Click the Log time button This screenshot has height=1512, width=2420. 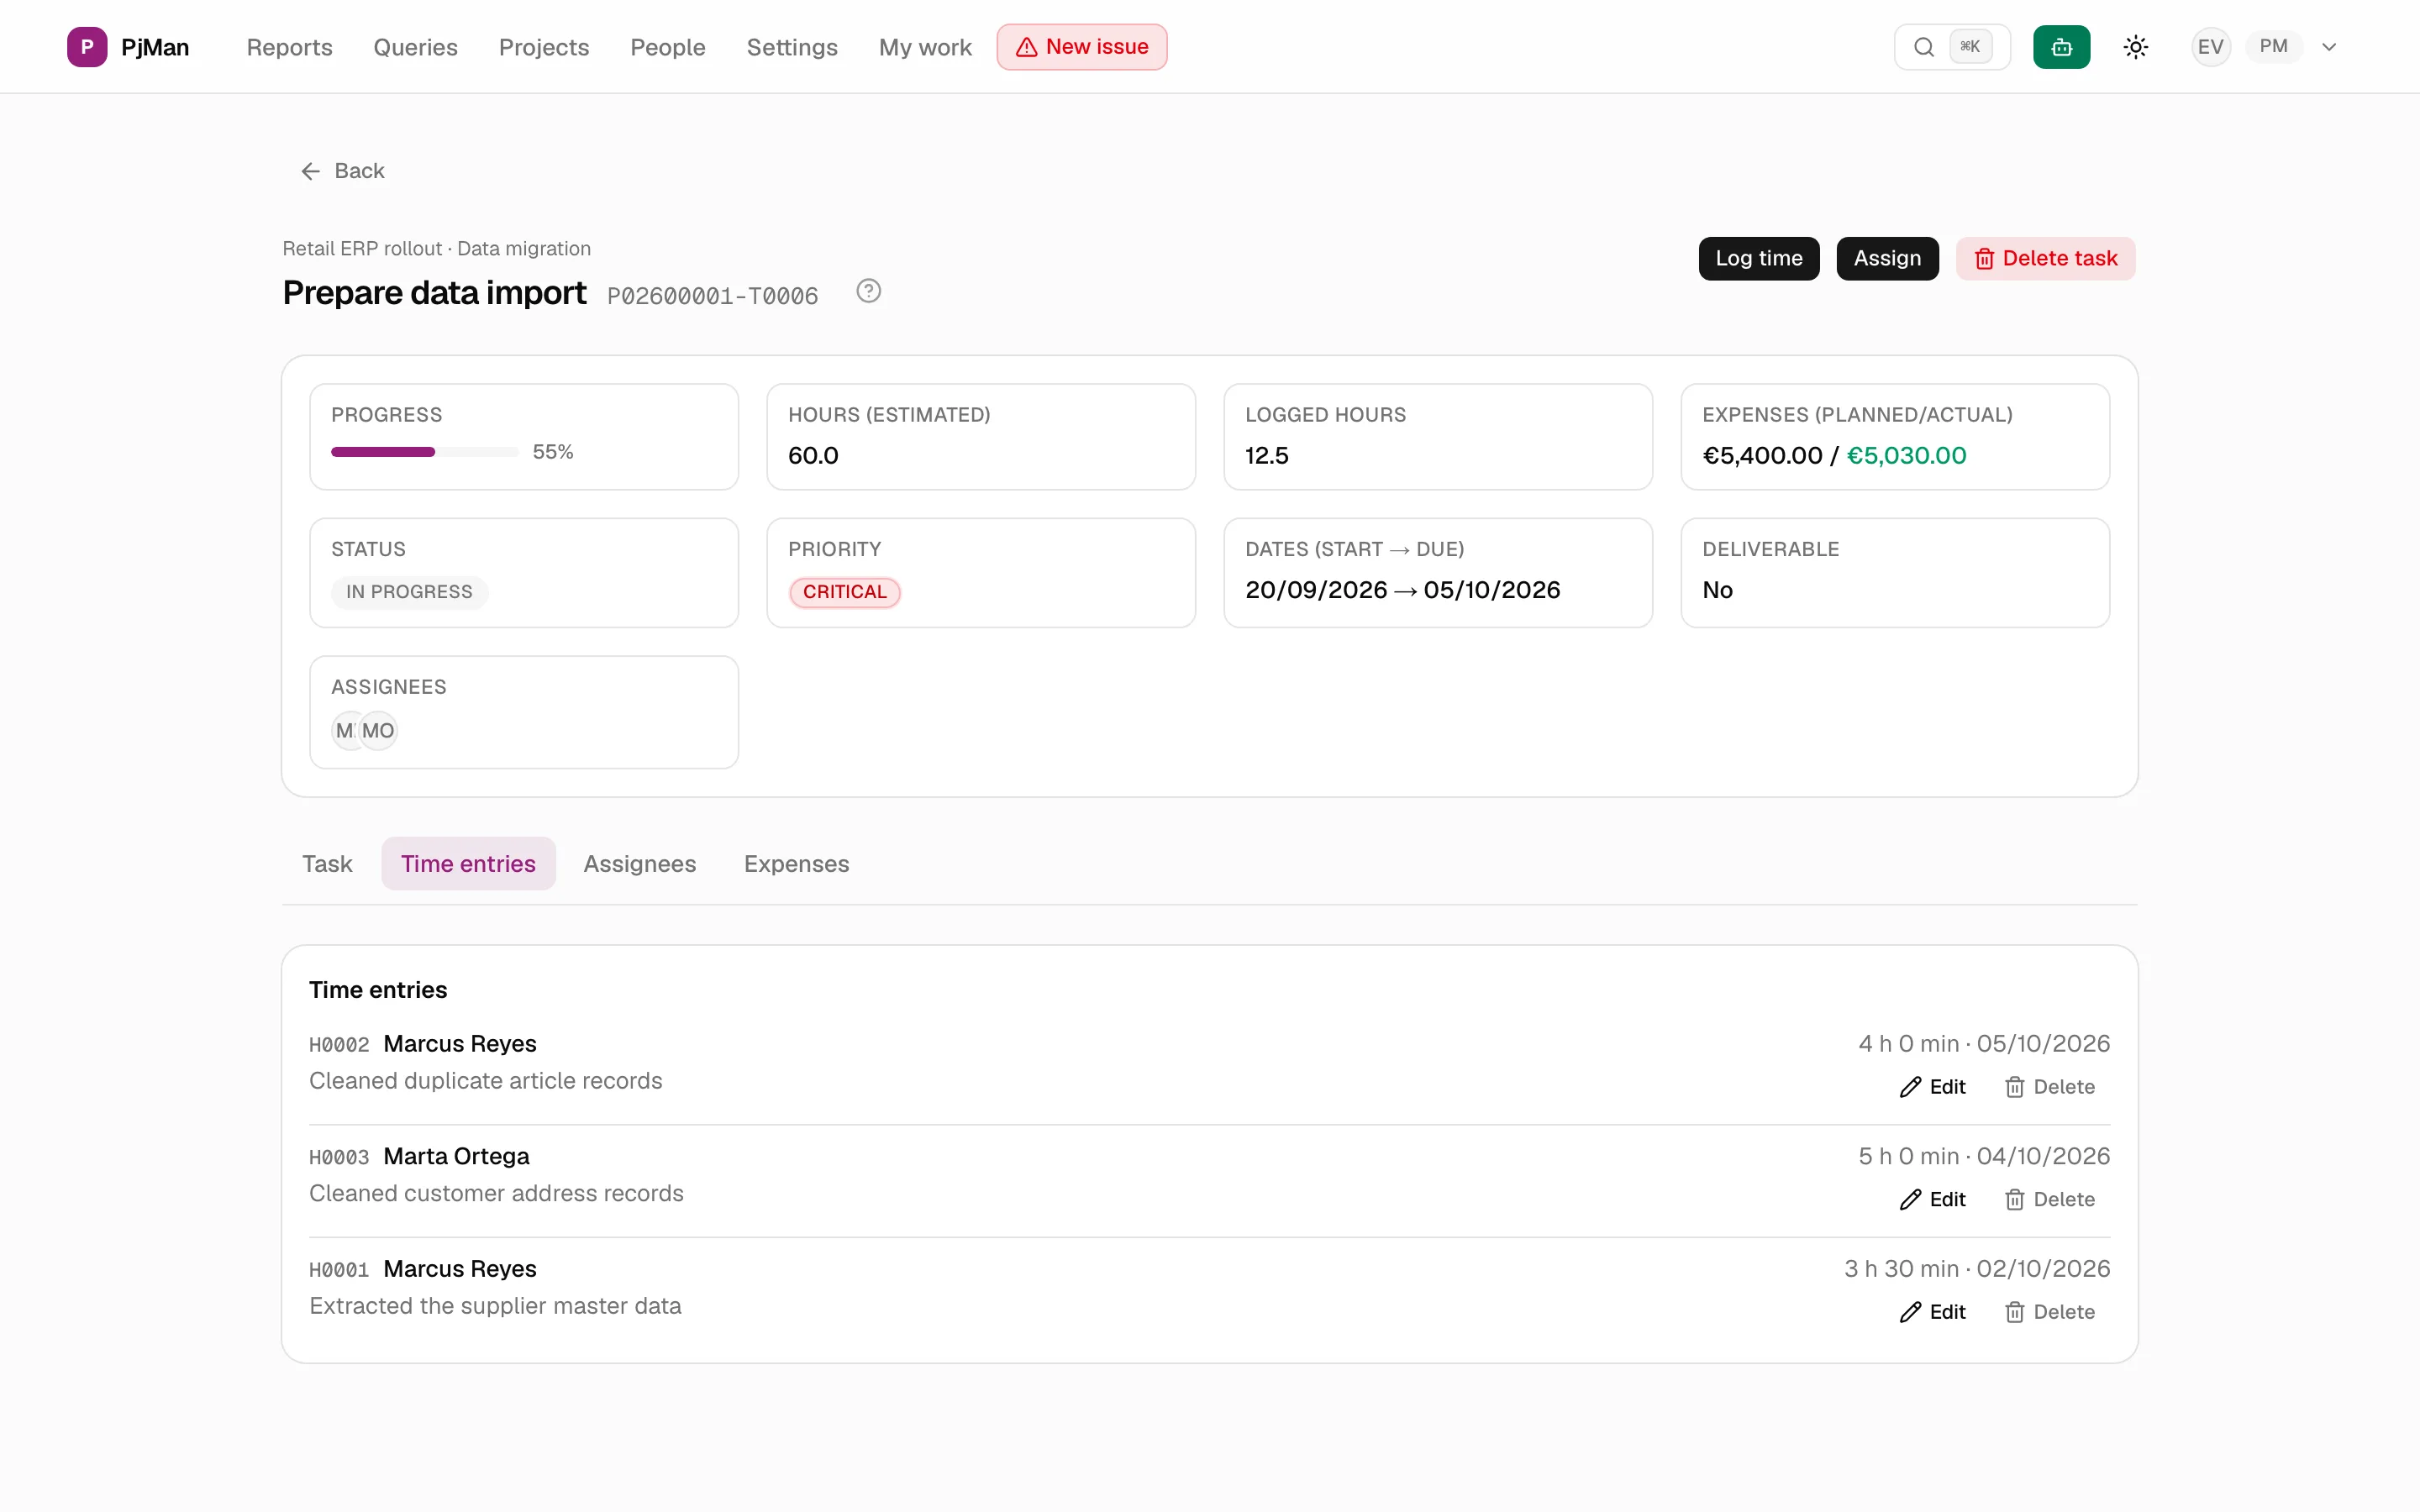[1758, 259]
